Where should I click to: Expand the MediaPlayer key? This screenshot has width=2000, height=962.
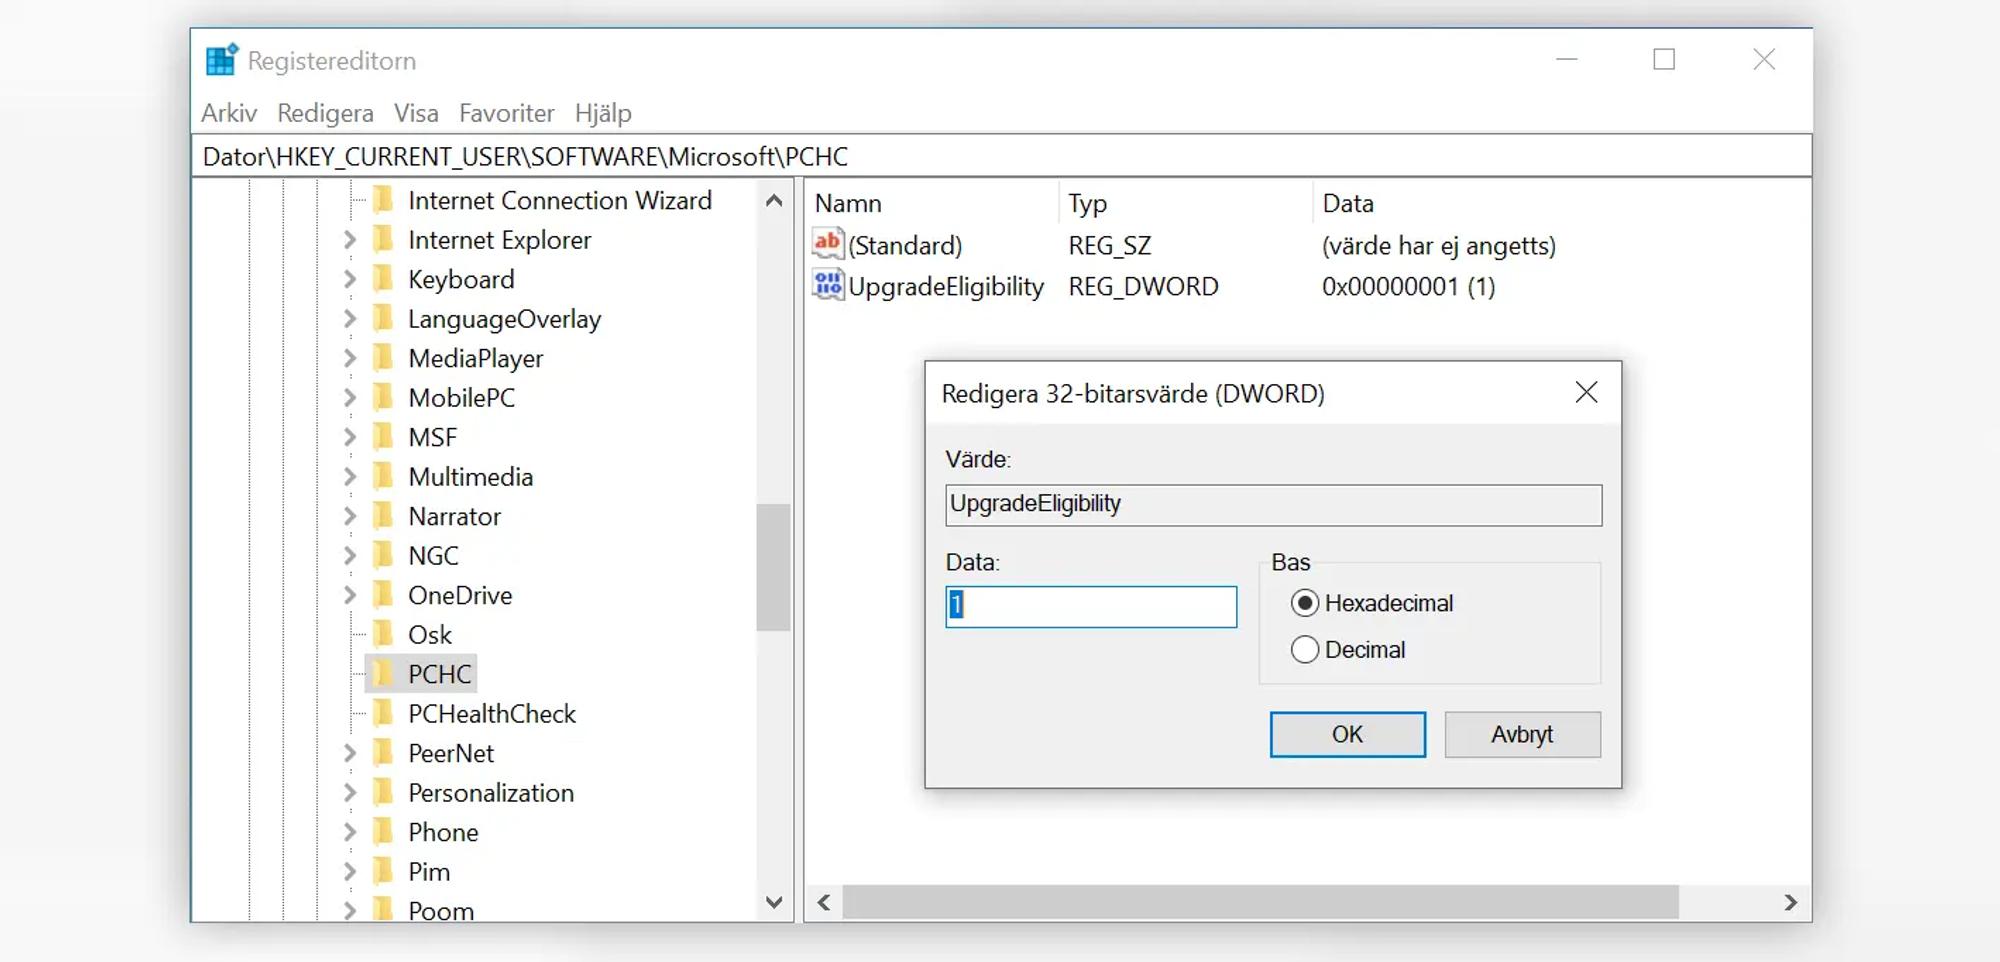tap(349, 358)
